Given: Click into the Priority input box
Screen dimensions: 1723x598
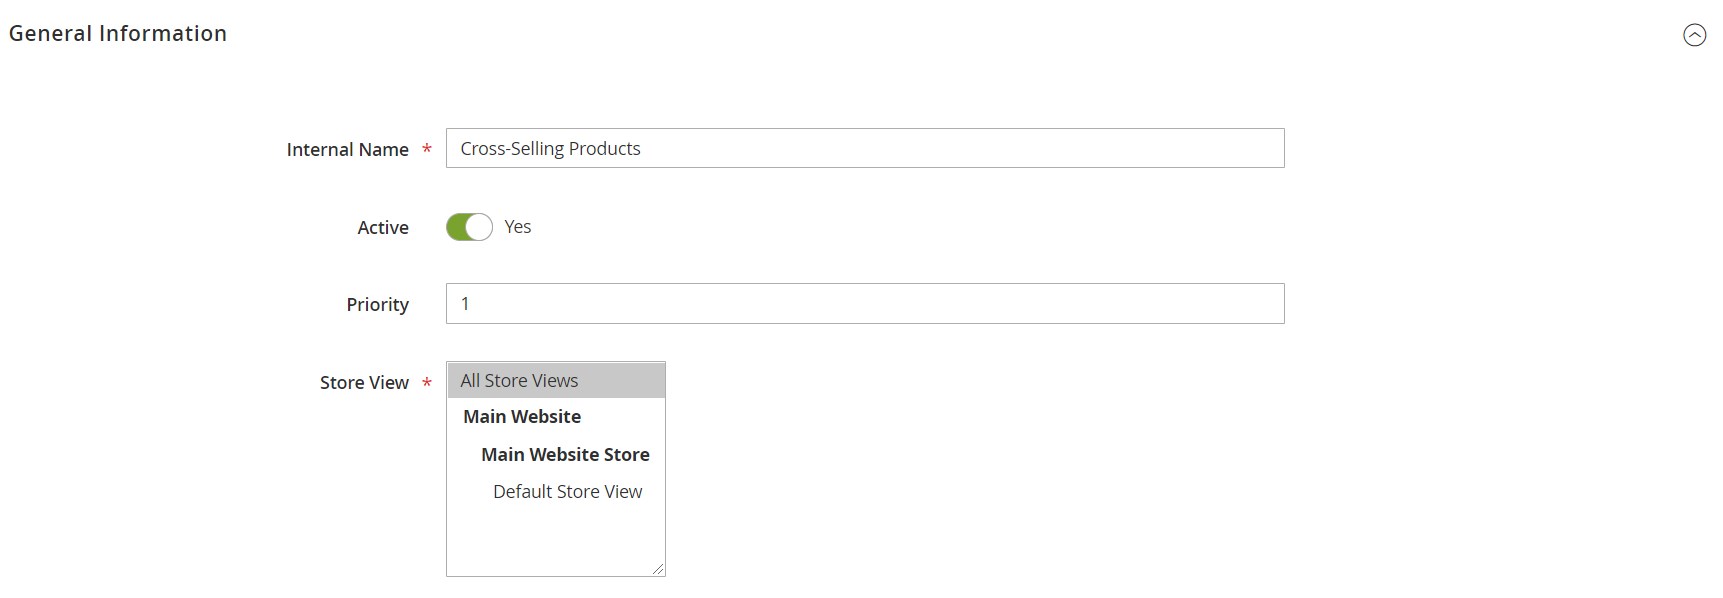Looking at the screenshot, I should coord(865,304).
